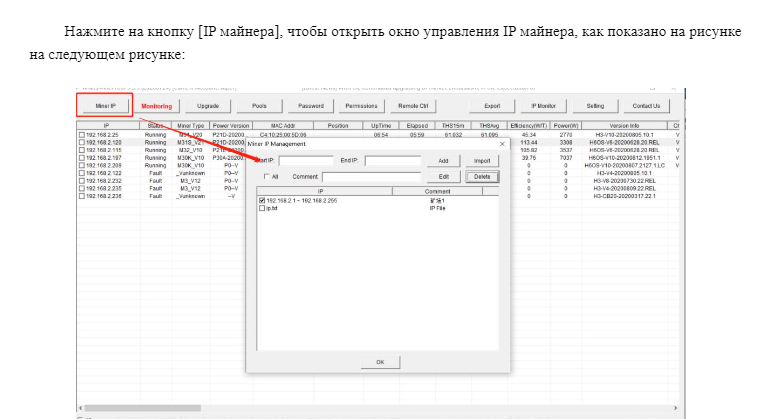Tick the checkbox for 192.168.2.238

click(x=82, y=197)
